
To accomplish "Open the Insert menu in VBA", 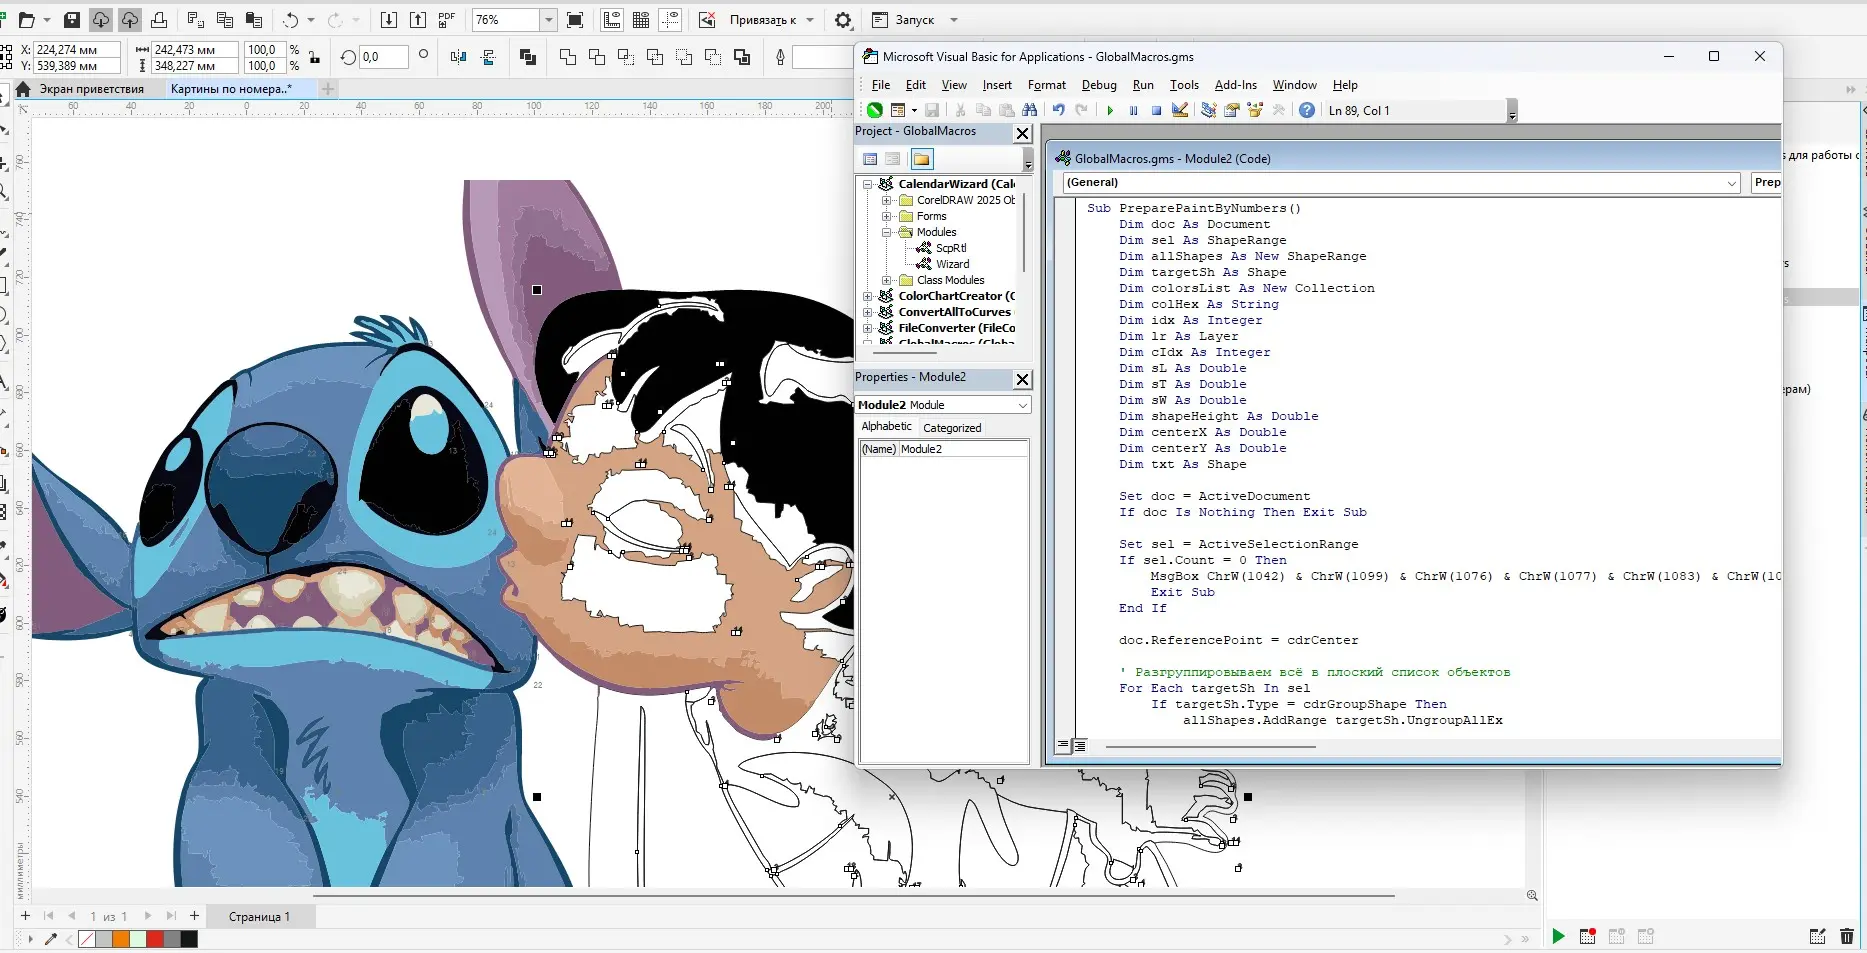I will pyautogui.click(x=997, y=85).
